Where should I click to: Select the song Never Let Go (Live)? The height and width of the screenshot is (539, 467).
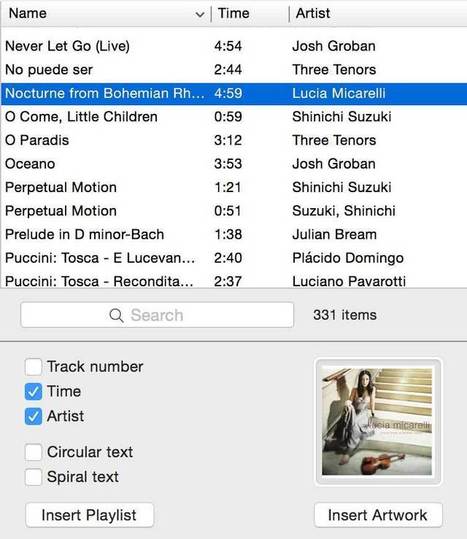[234, 46]
